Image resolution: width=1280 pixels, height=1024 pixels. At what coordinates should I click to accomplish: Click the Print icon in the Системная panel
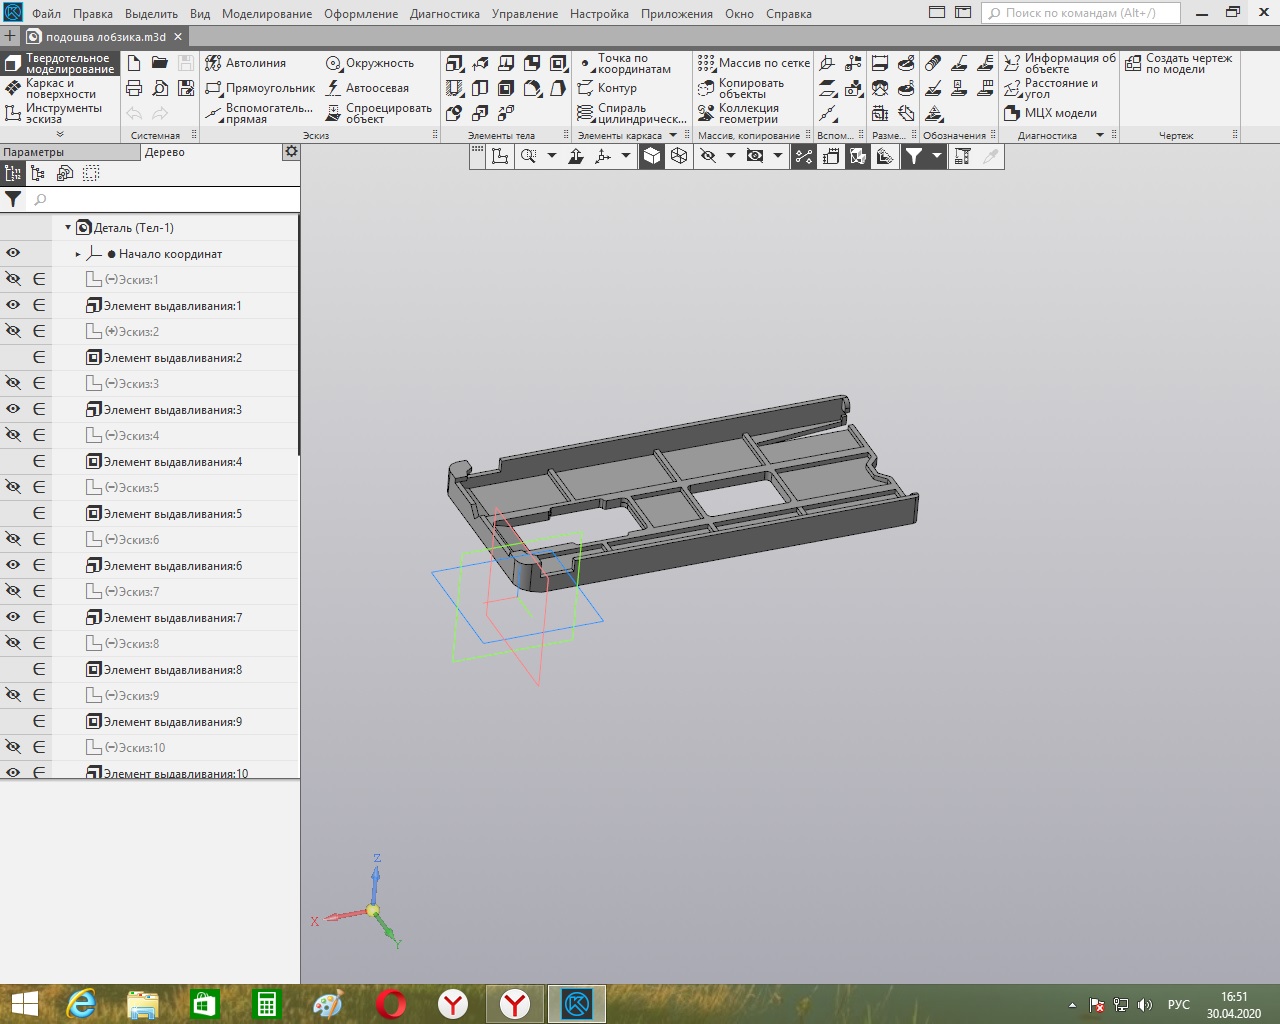click(x=134, y=88)
